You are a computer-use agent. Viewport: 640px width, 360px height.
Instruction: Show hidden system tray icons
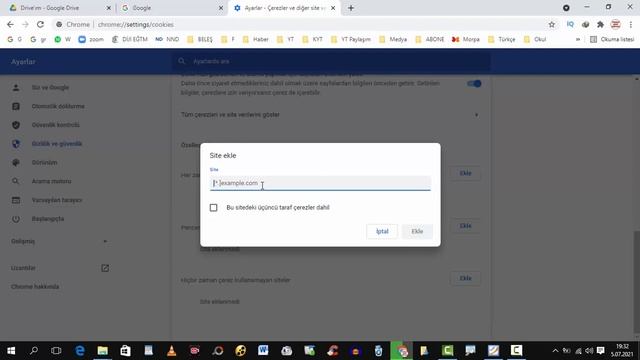(x=555, y=351)
